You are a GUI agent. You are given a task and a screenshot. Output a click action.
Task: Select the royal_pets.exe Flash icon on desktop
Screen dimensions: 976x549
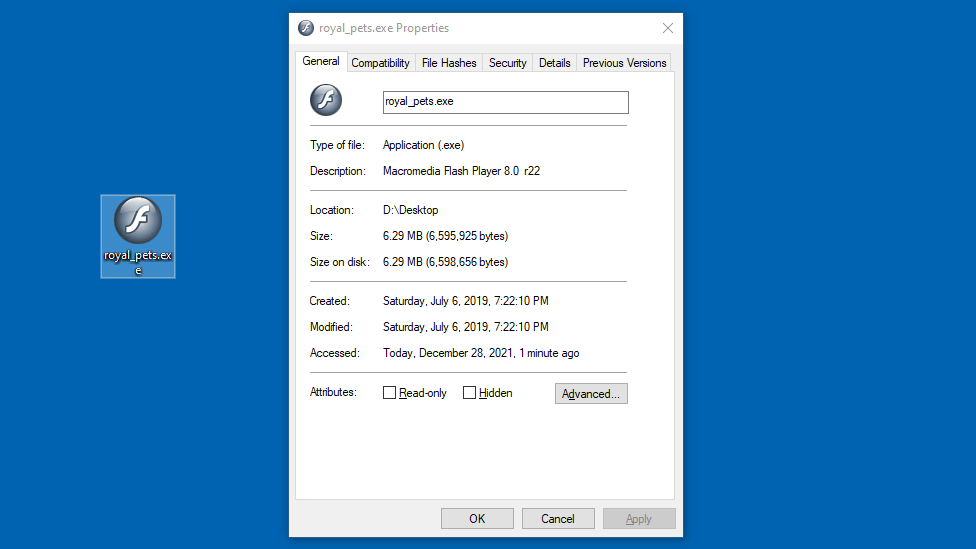tap(138, 220)
